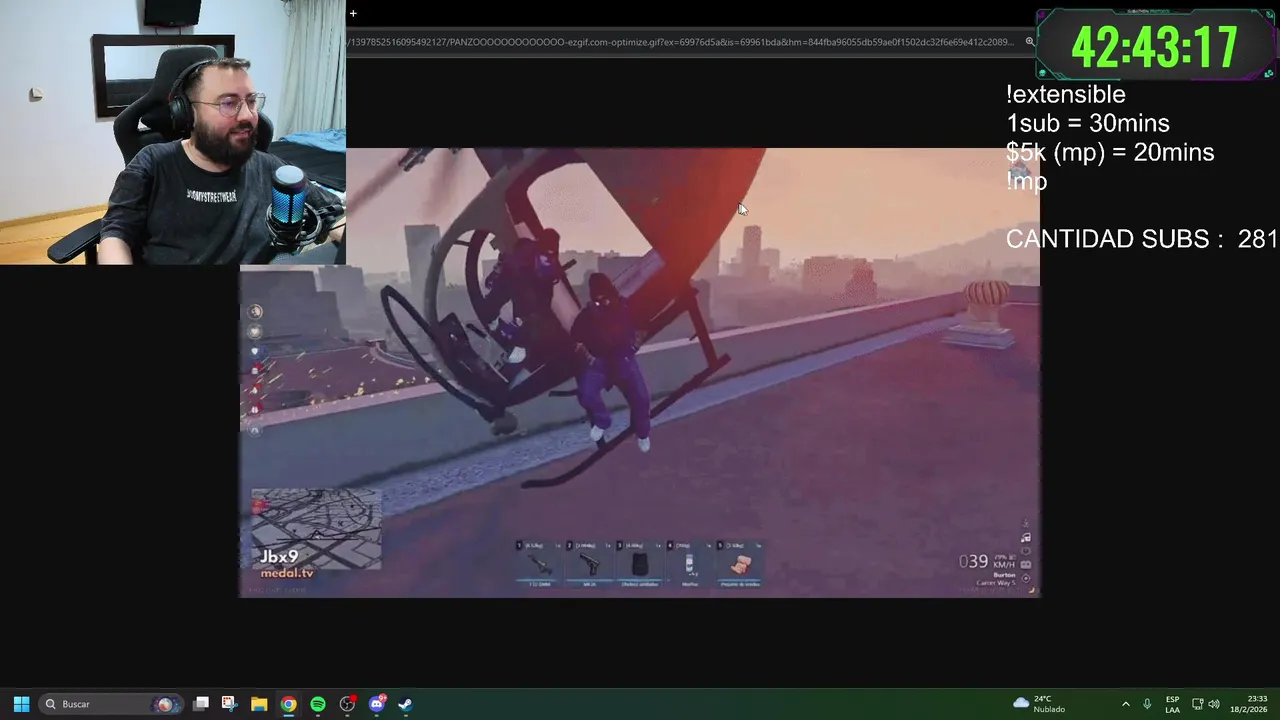Screen dimensions: 1280x720
Task: Click the '$5k (mp) = 20mins' text
Action: [1110, 152]
